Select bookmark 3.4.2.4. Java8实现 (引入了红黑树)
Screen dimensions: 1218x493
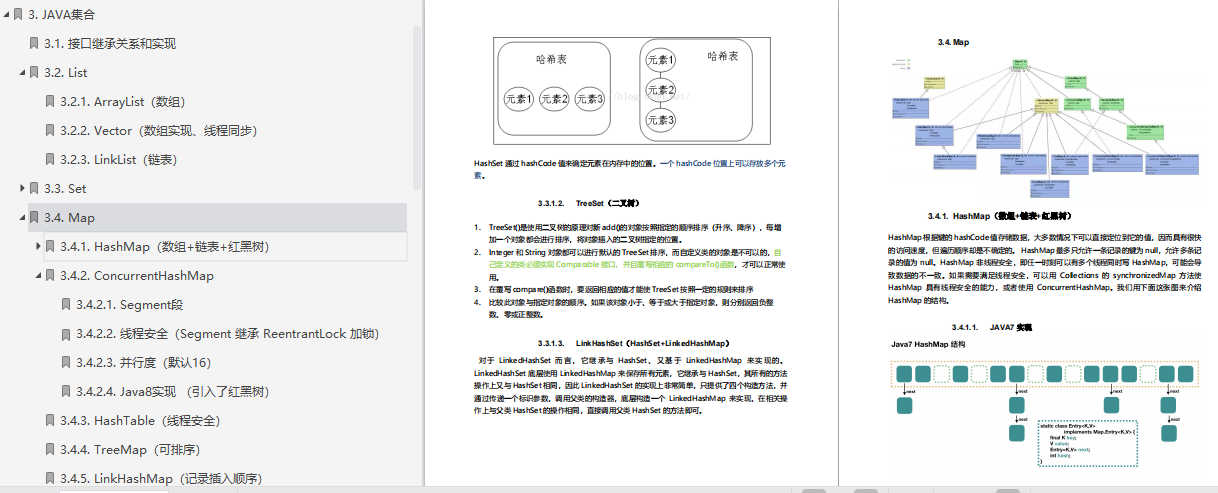pyautogui.click(x=172, y=391)
